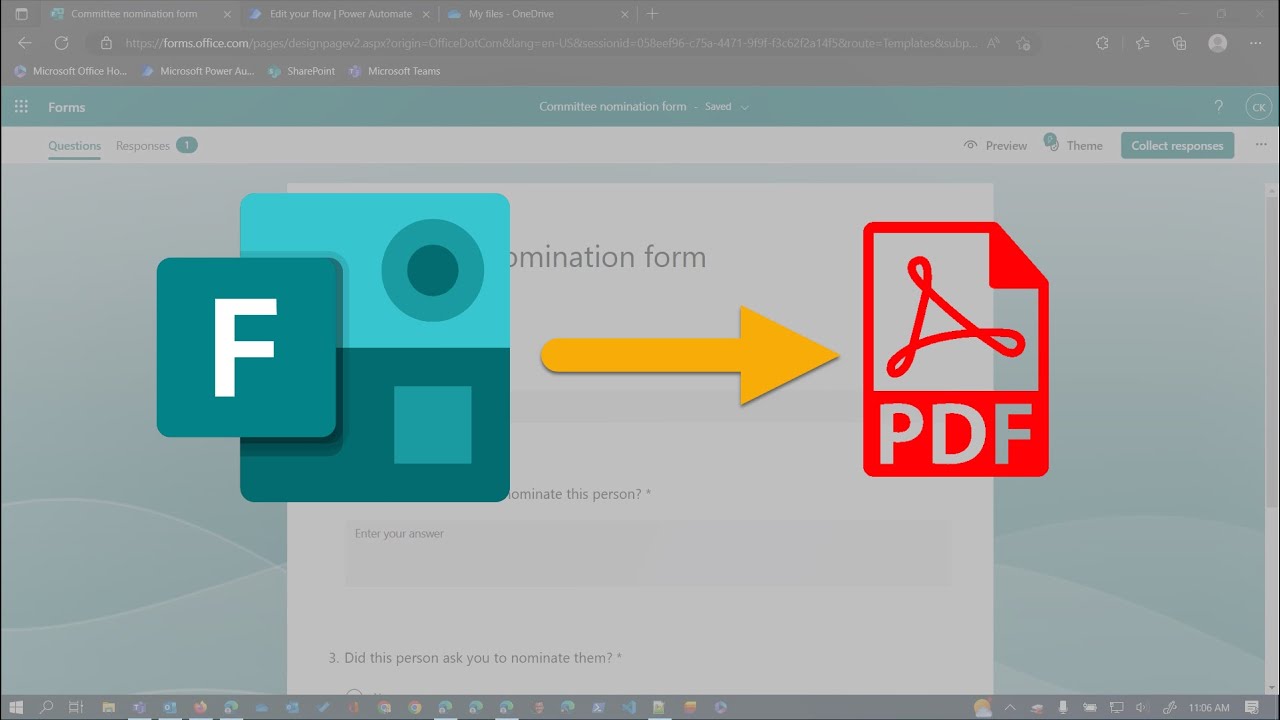Open browser extensions puzzle icon

click(x=1102, y=43)
